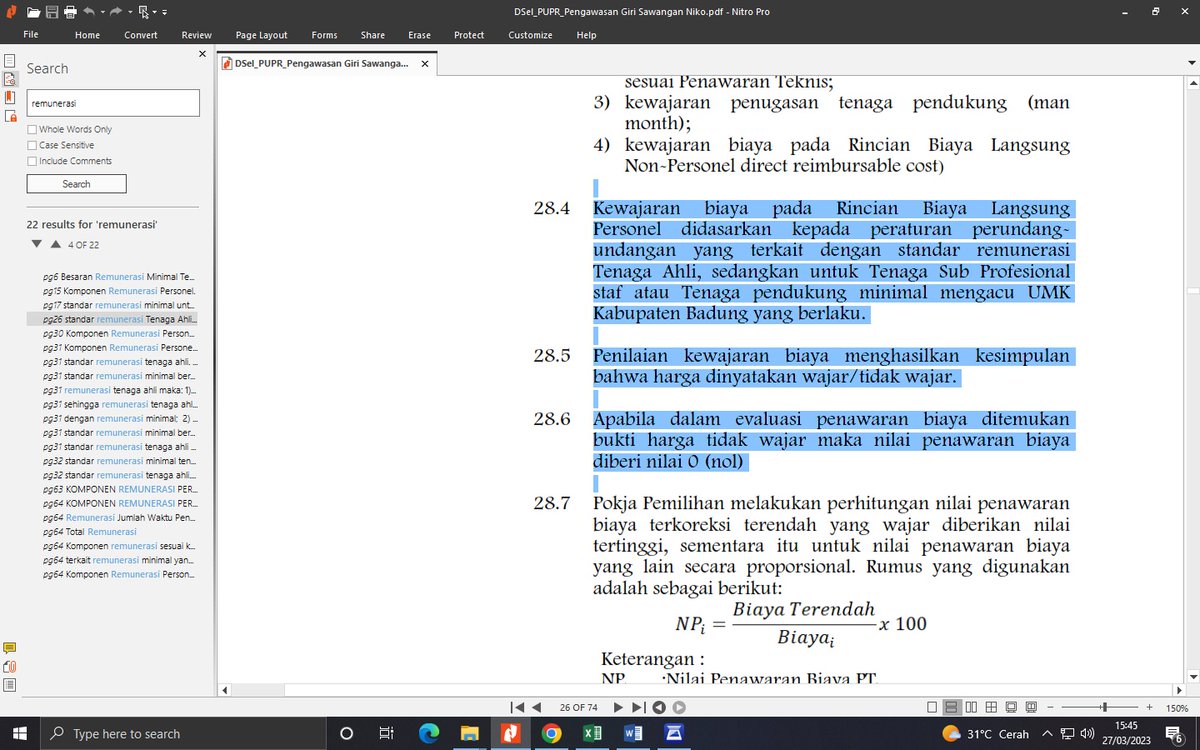This screenshot has width=1200, height=750.
Task: Switch to the Erase ribbon tab
Action: 419,35
